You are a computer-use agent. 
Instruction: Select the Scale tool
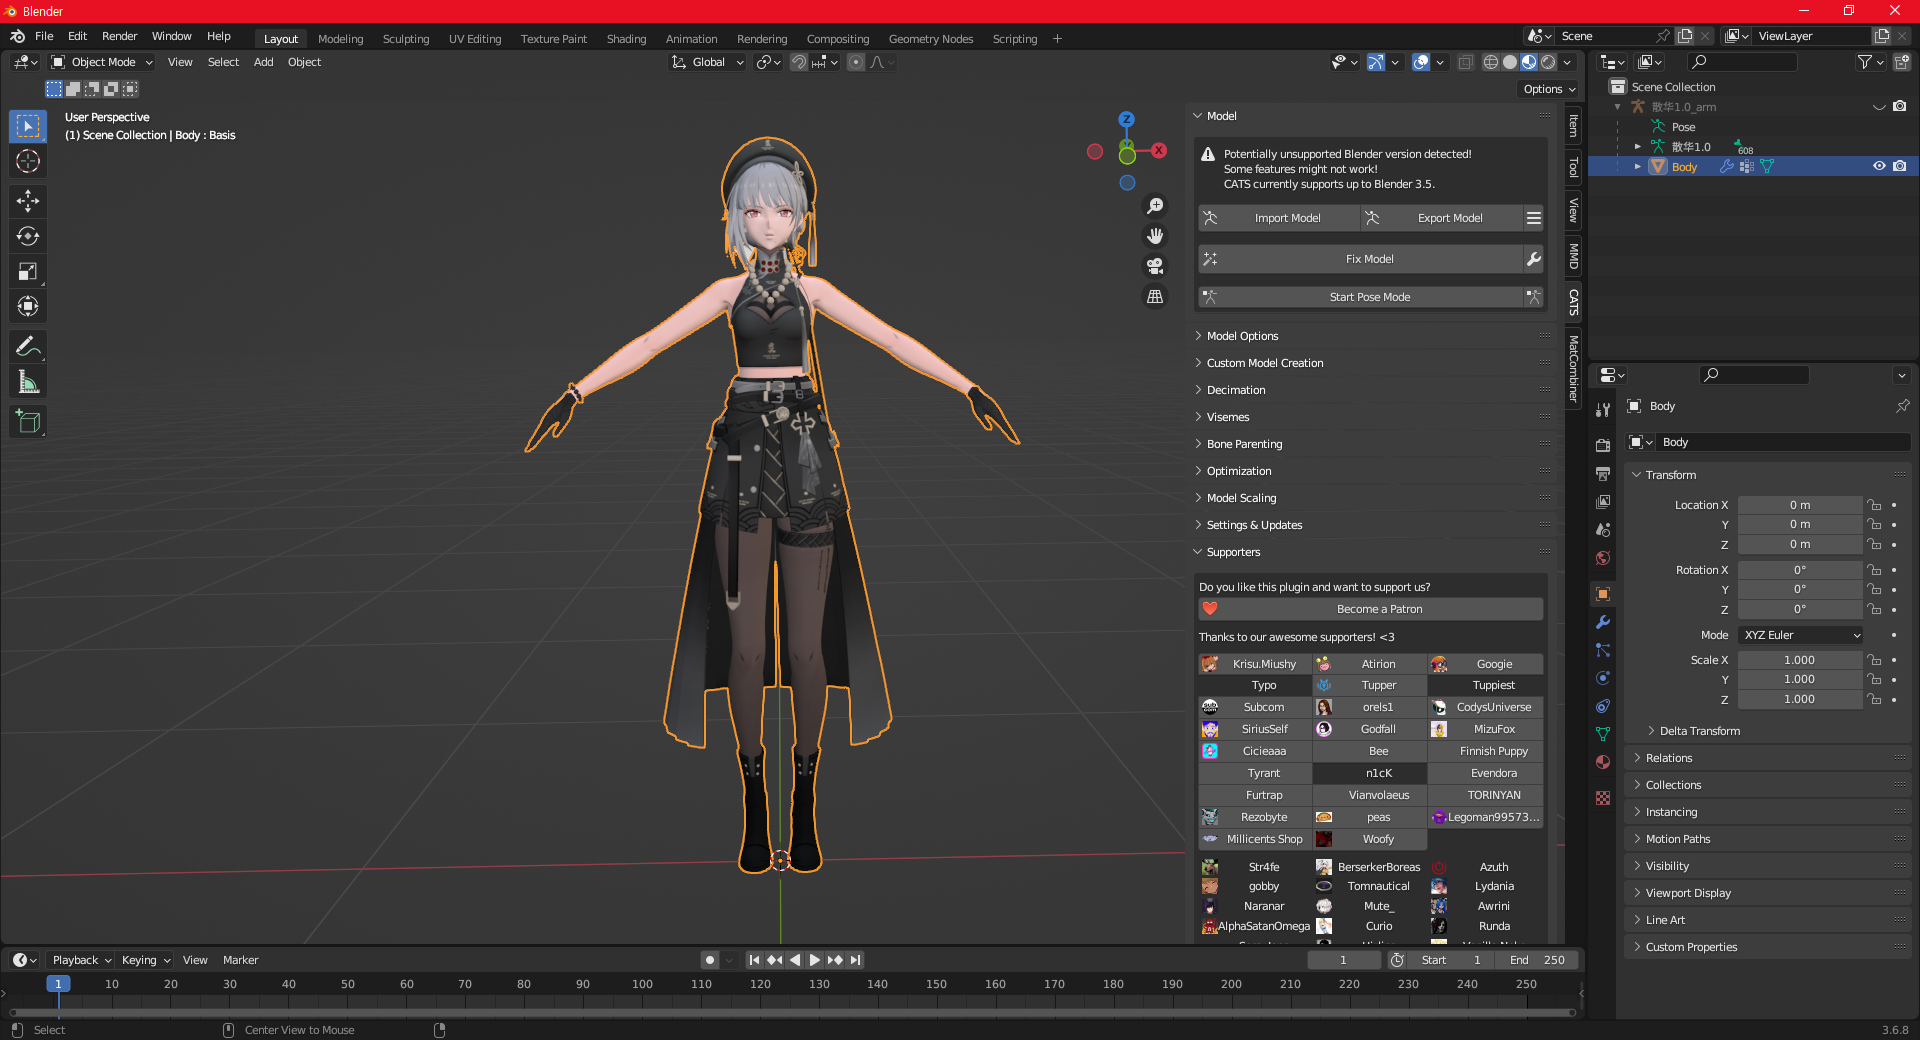pyautogui.click(x=28, y=271)
